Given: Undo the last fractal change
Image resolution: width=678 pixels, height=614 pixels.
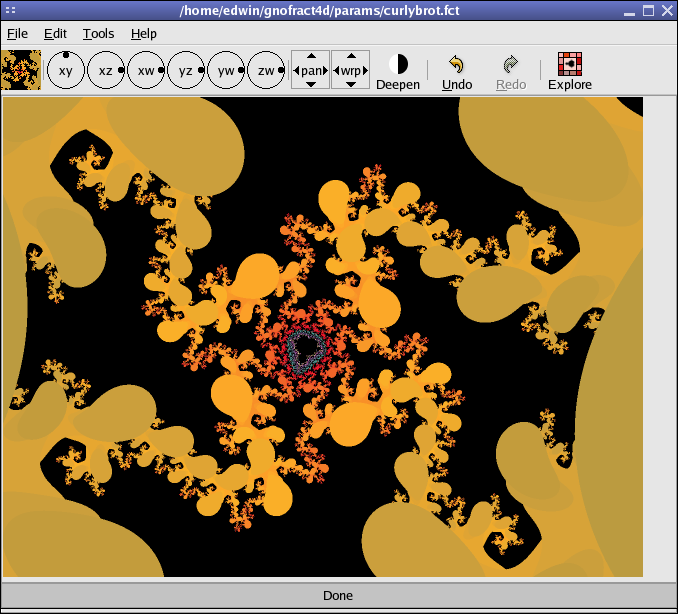Looking at the screenshot, I should [457, 72].
